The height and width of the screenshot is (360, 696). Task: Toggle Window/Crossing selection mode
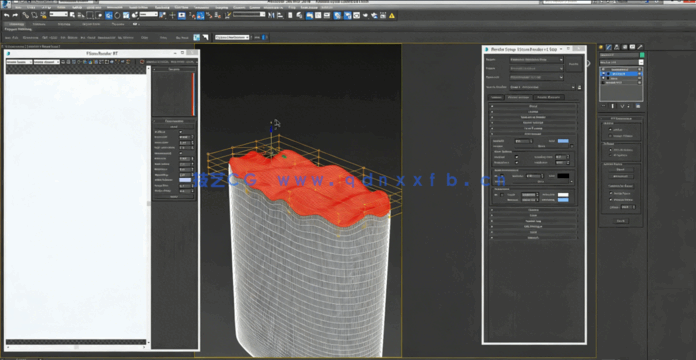(x=99, y=15)
